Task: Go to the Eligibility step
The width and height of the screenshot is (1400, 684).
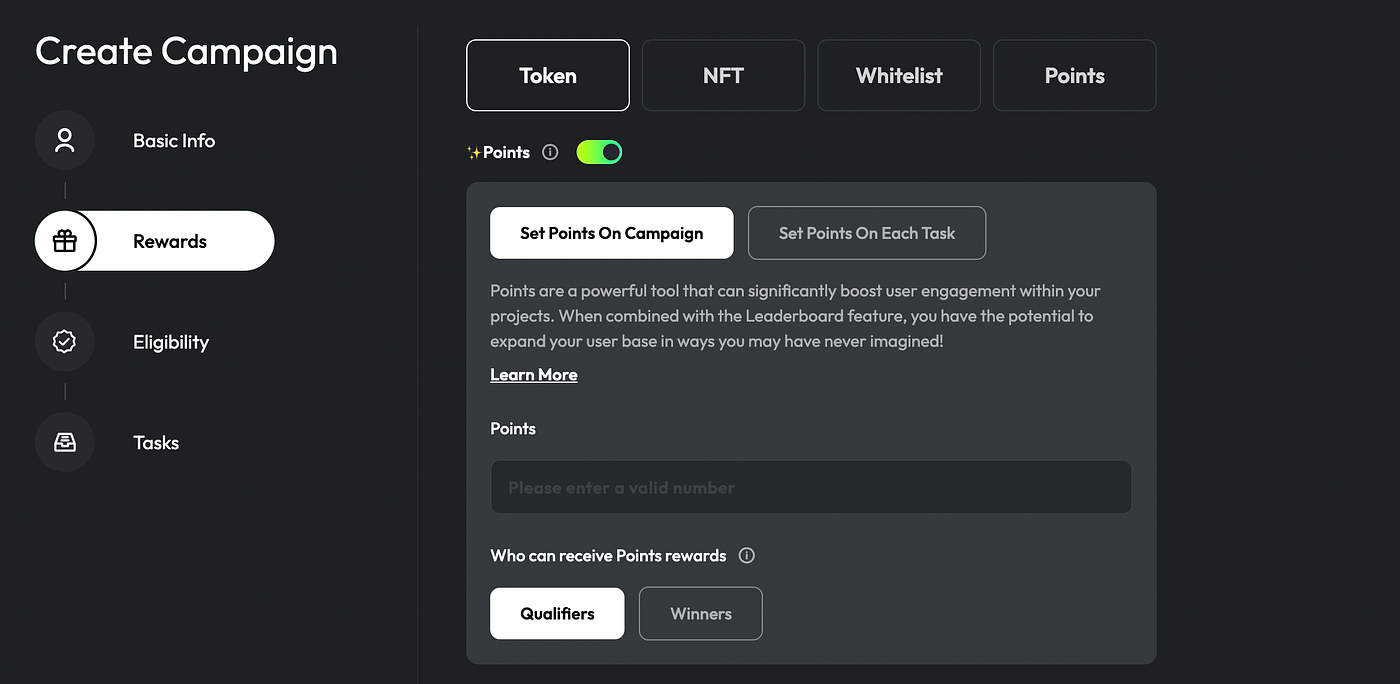Action: tap(171, 342)
